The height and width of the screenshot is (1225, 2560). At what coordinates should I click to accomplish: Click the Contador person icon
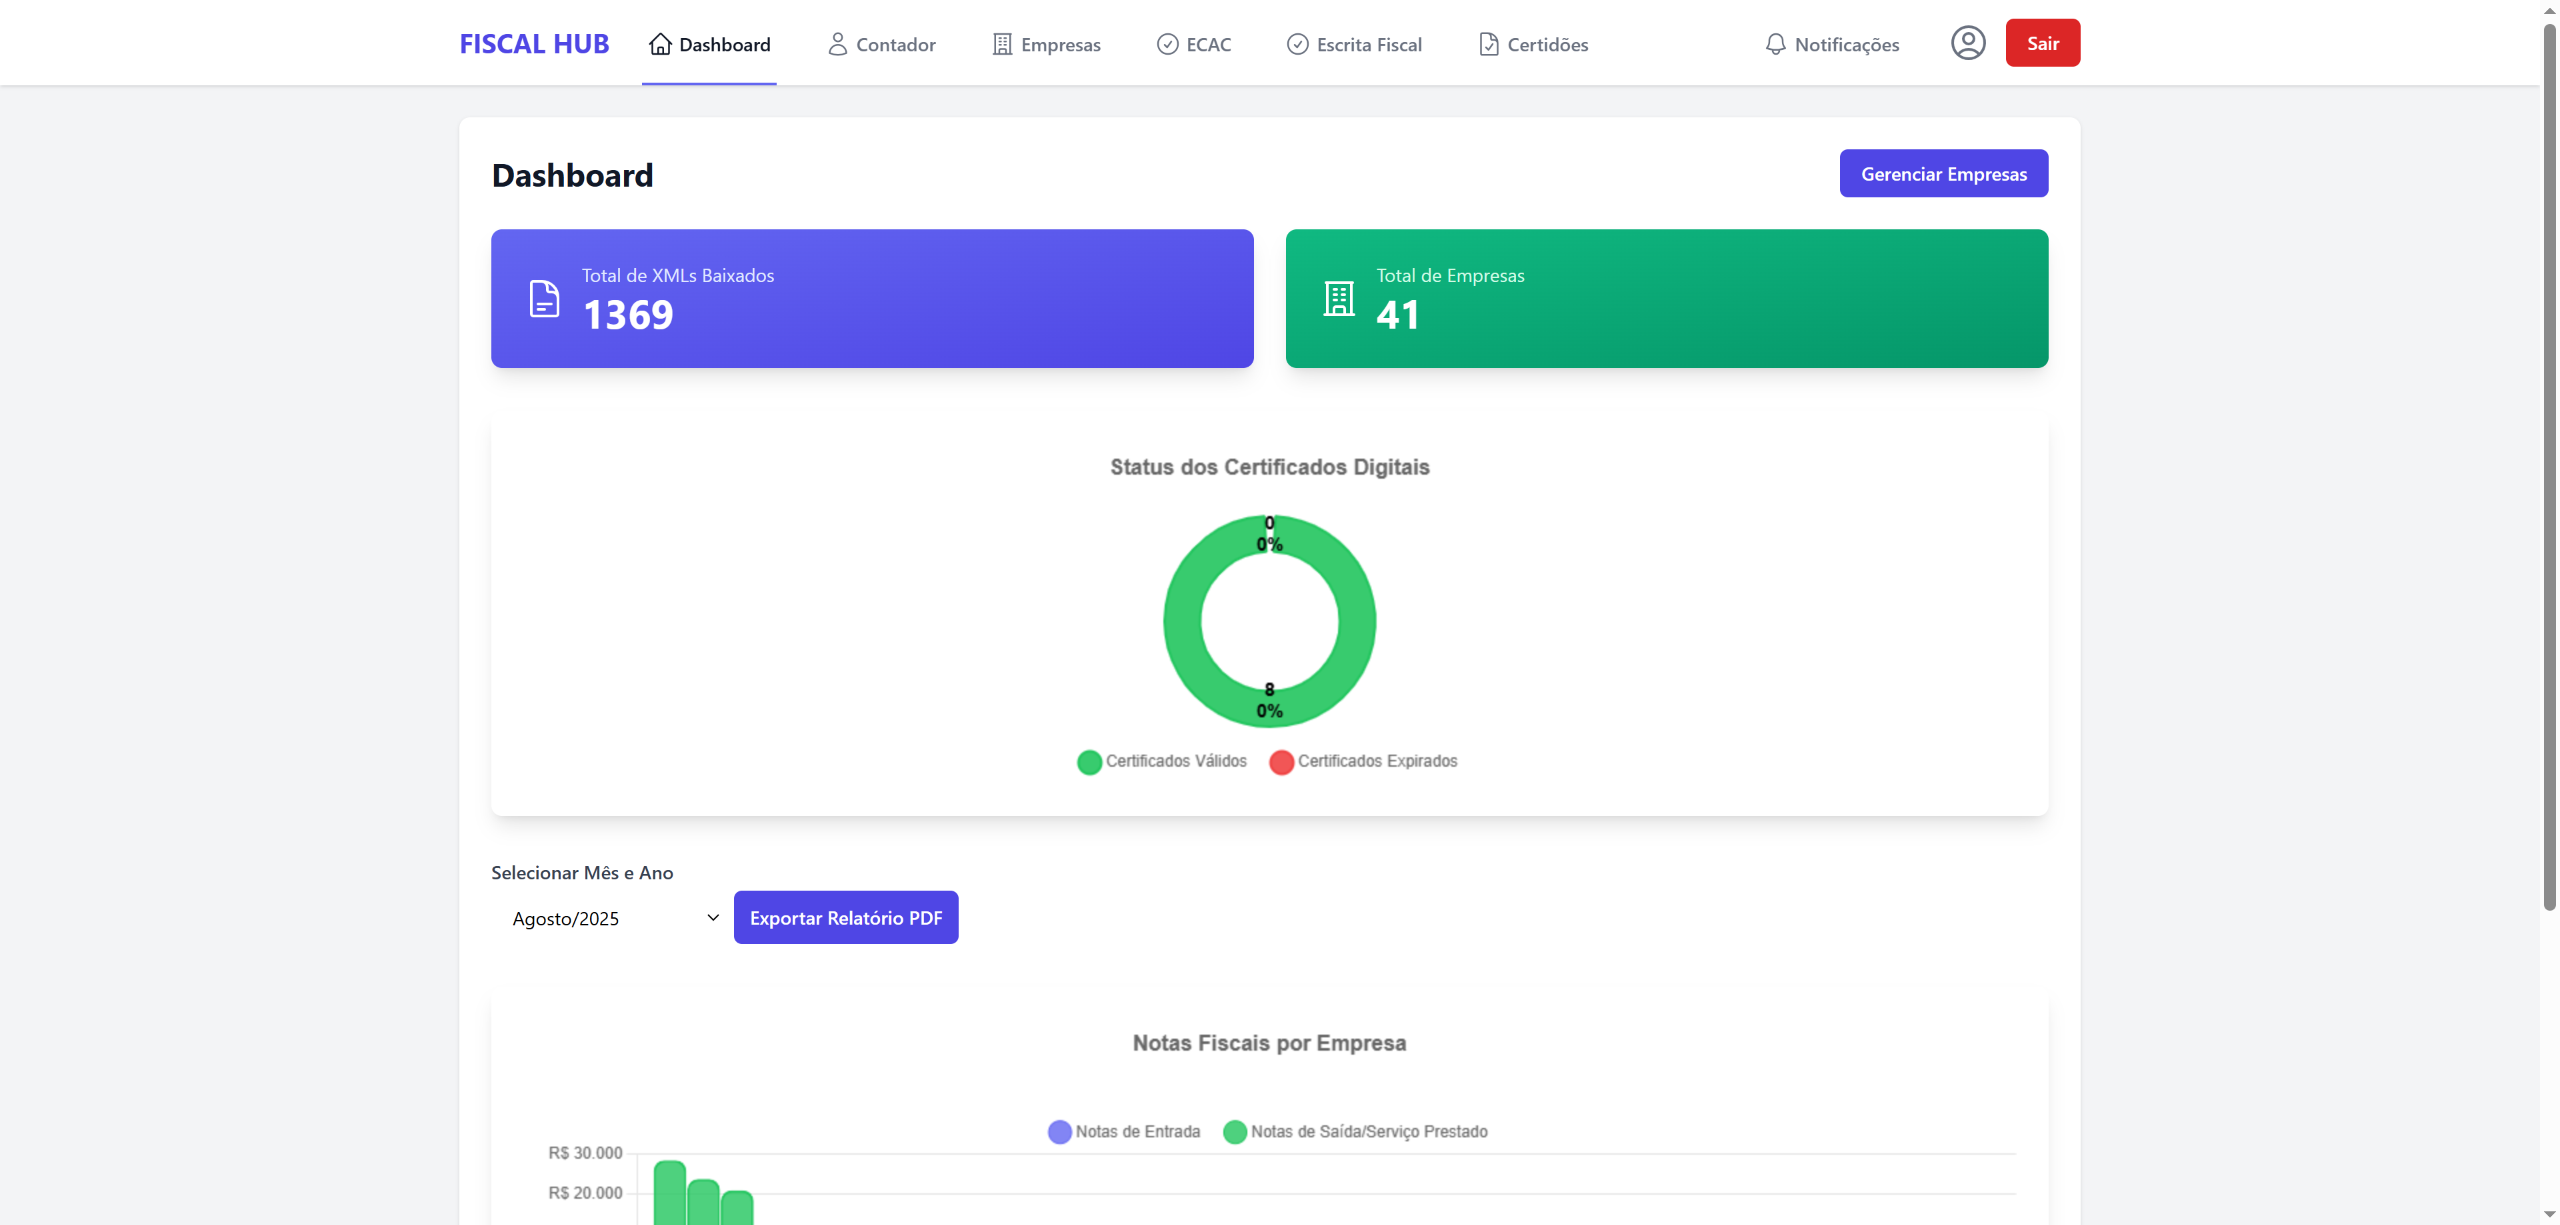(x=838, y=44)
